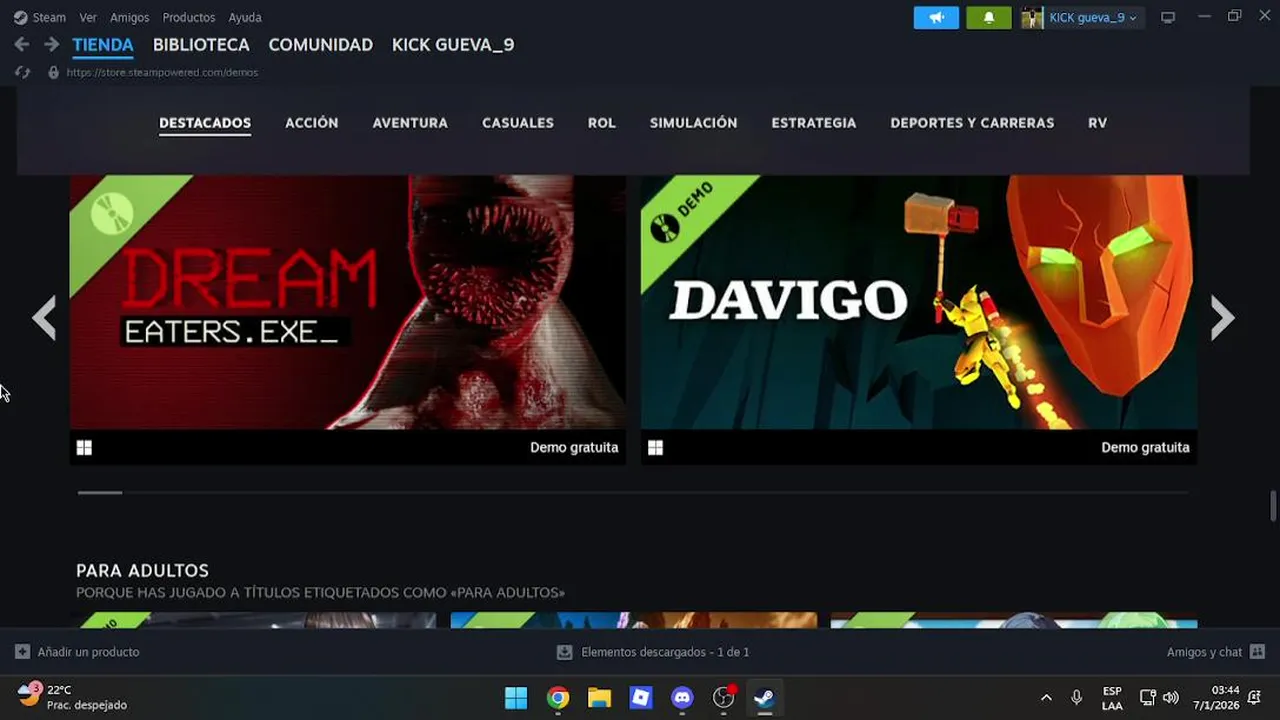
Task: Open the DAVIGO demo banner
Action: pyautogui.click(x=918, y=303)
